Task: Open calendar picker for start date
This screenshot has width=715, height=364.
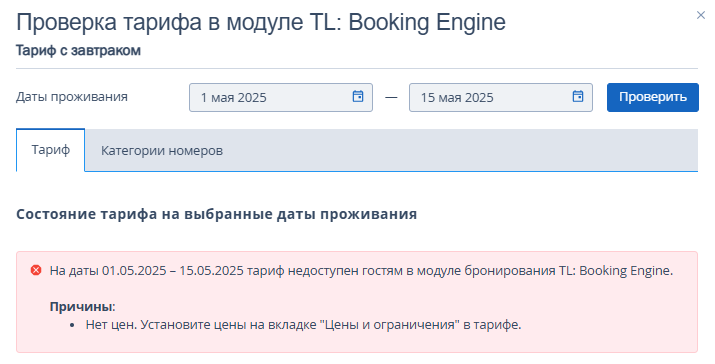Action: (x=358, y=96)
